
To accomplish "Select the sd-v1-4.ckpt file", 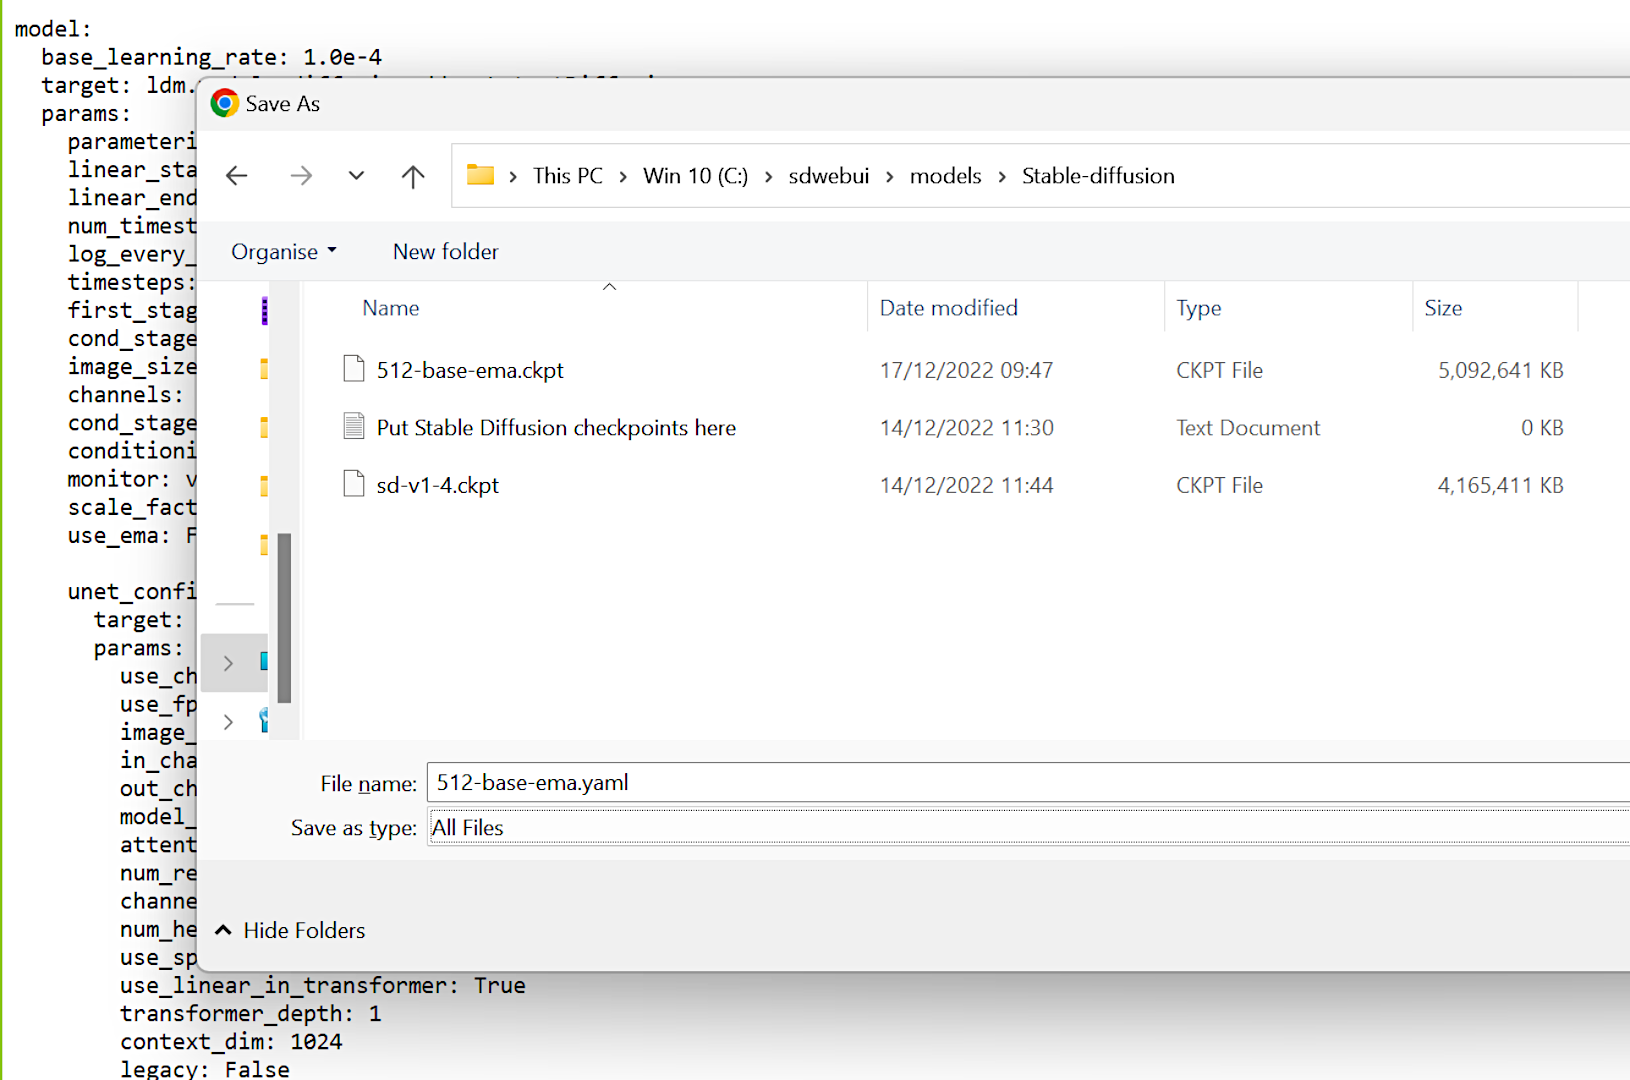I will click(x=438, y=485).
